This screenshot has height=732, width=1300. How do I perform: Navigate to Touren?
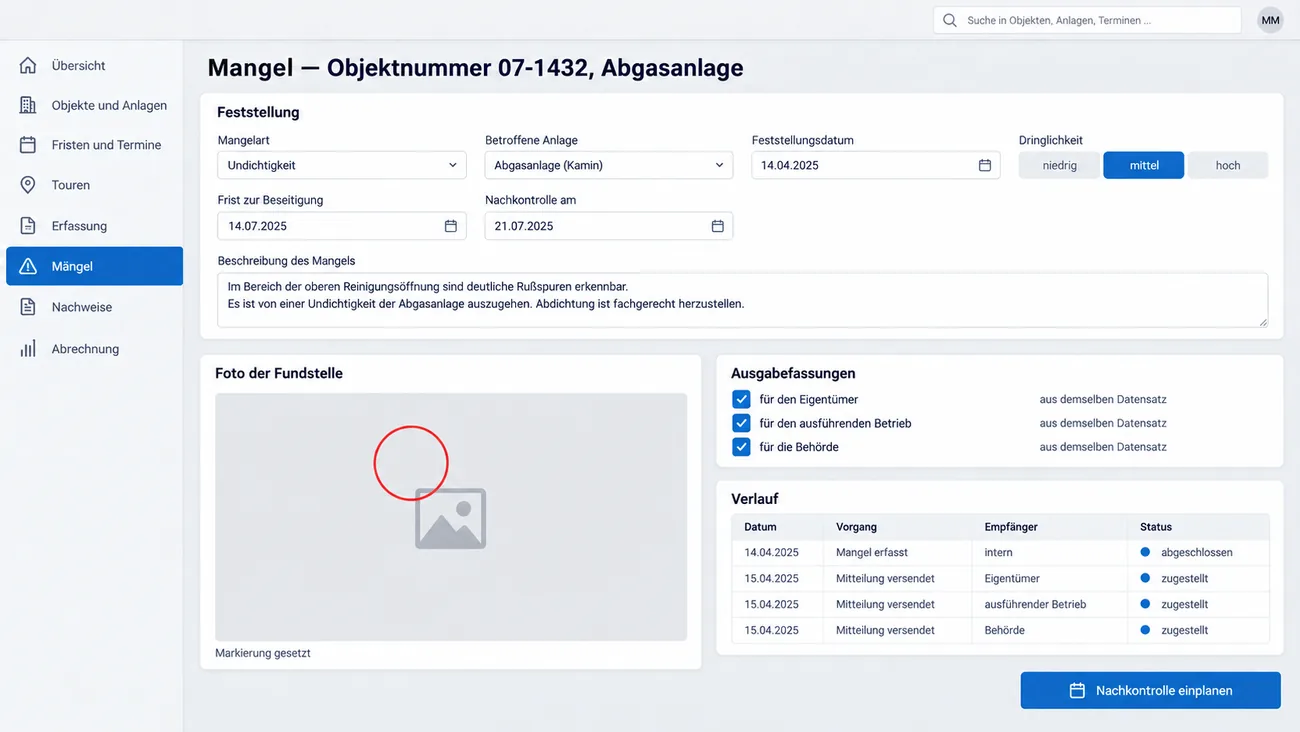94,185
